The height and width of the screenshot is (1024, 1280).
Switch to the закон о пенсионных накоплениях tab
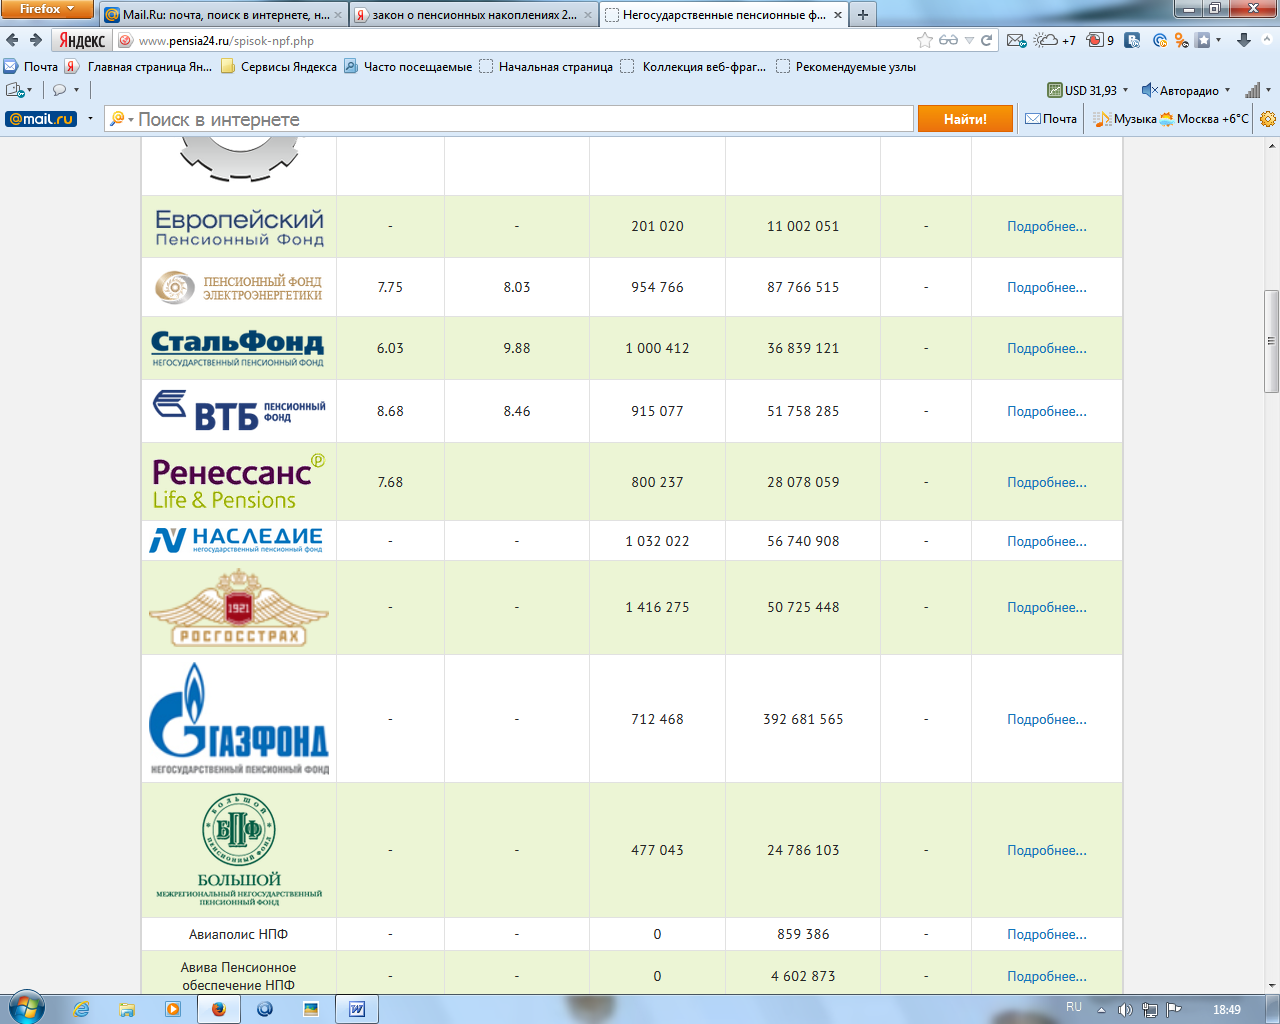(x=474, y=15)
